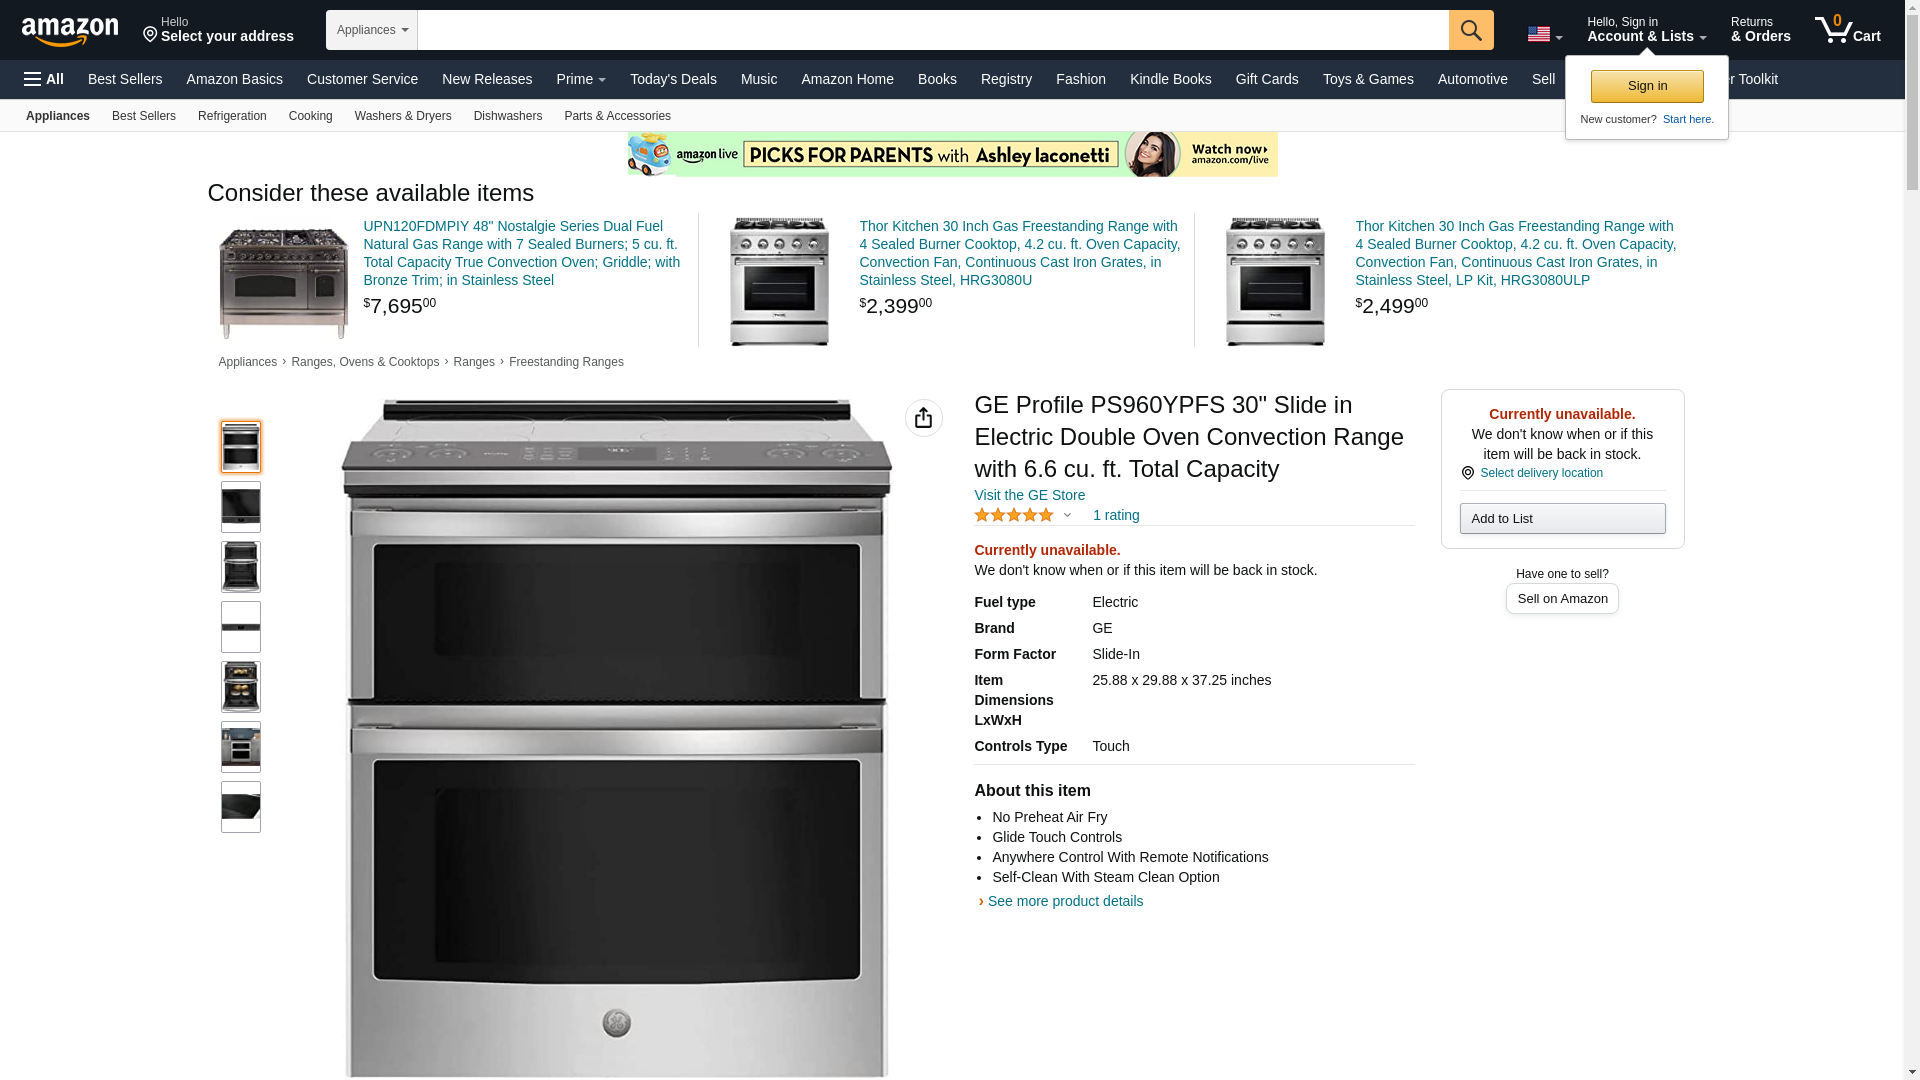1920x1080 pixels.
Task: Open the shopping cart icon
Action: click(1847, 29)
